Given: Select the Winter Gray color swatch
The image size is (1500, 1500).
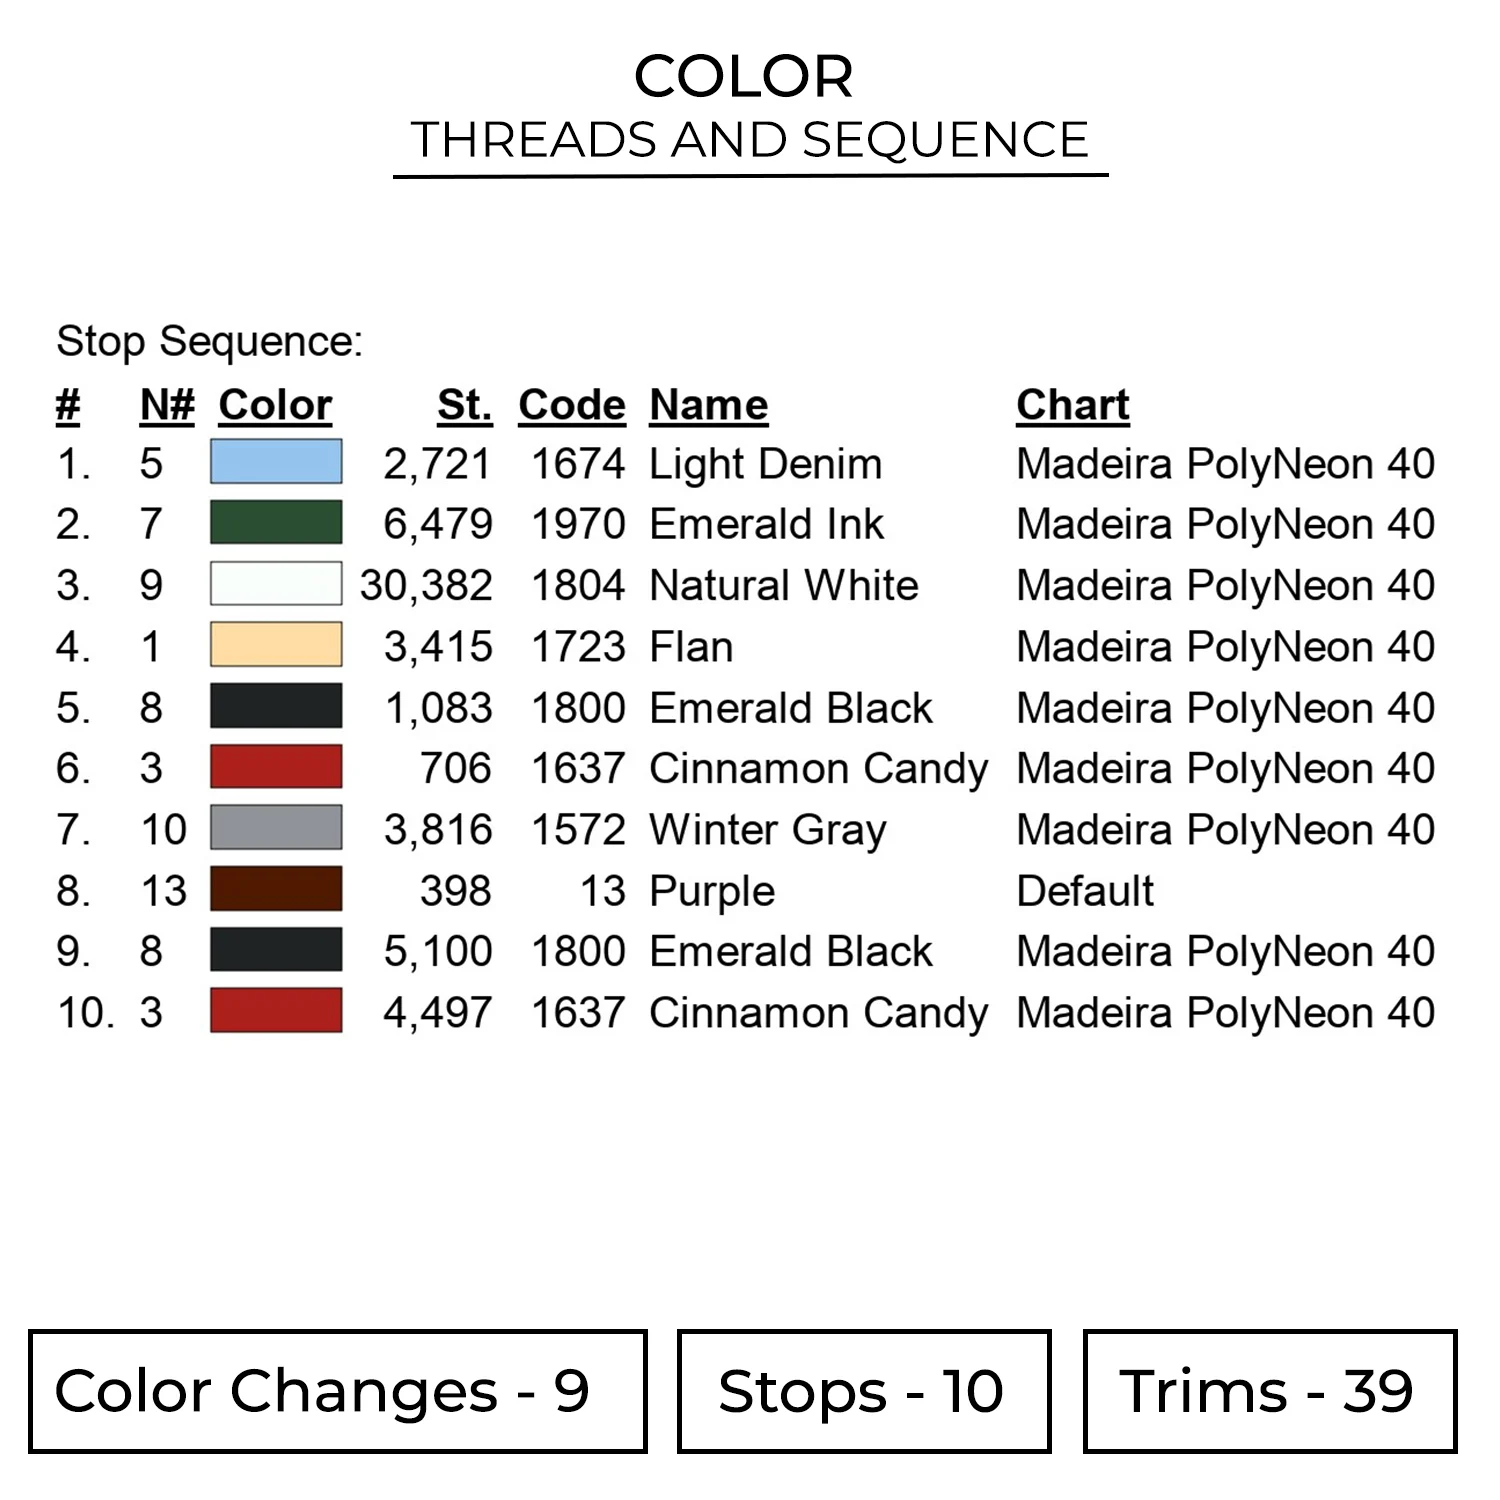Looking at the screenshot, I should pos(276,828).
